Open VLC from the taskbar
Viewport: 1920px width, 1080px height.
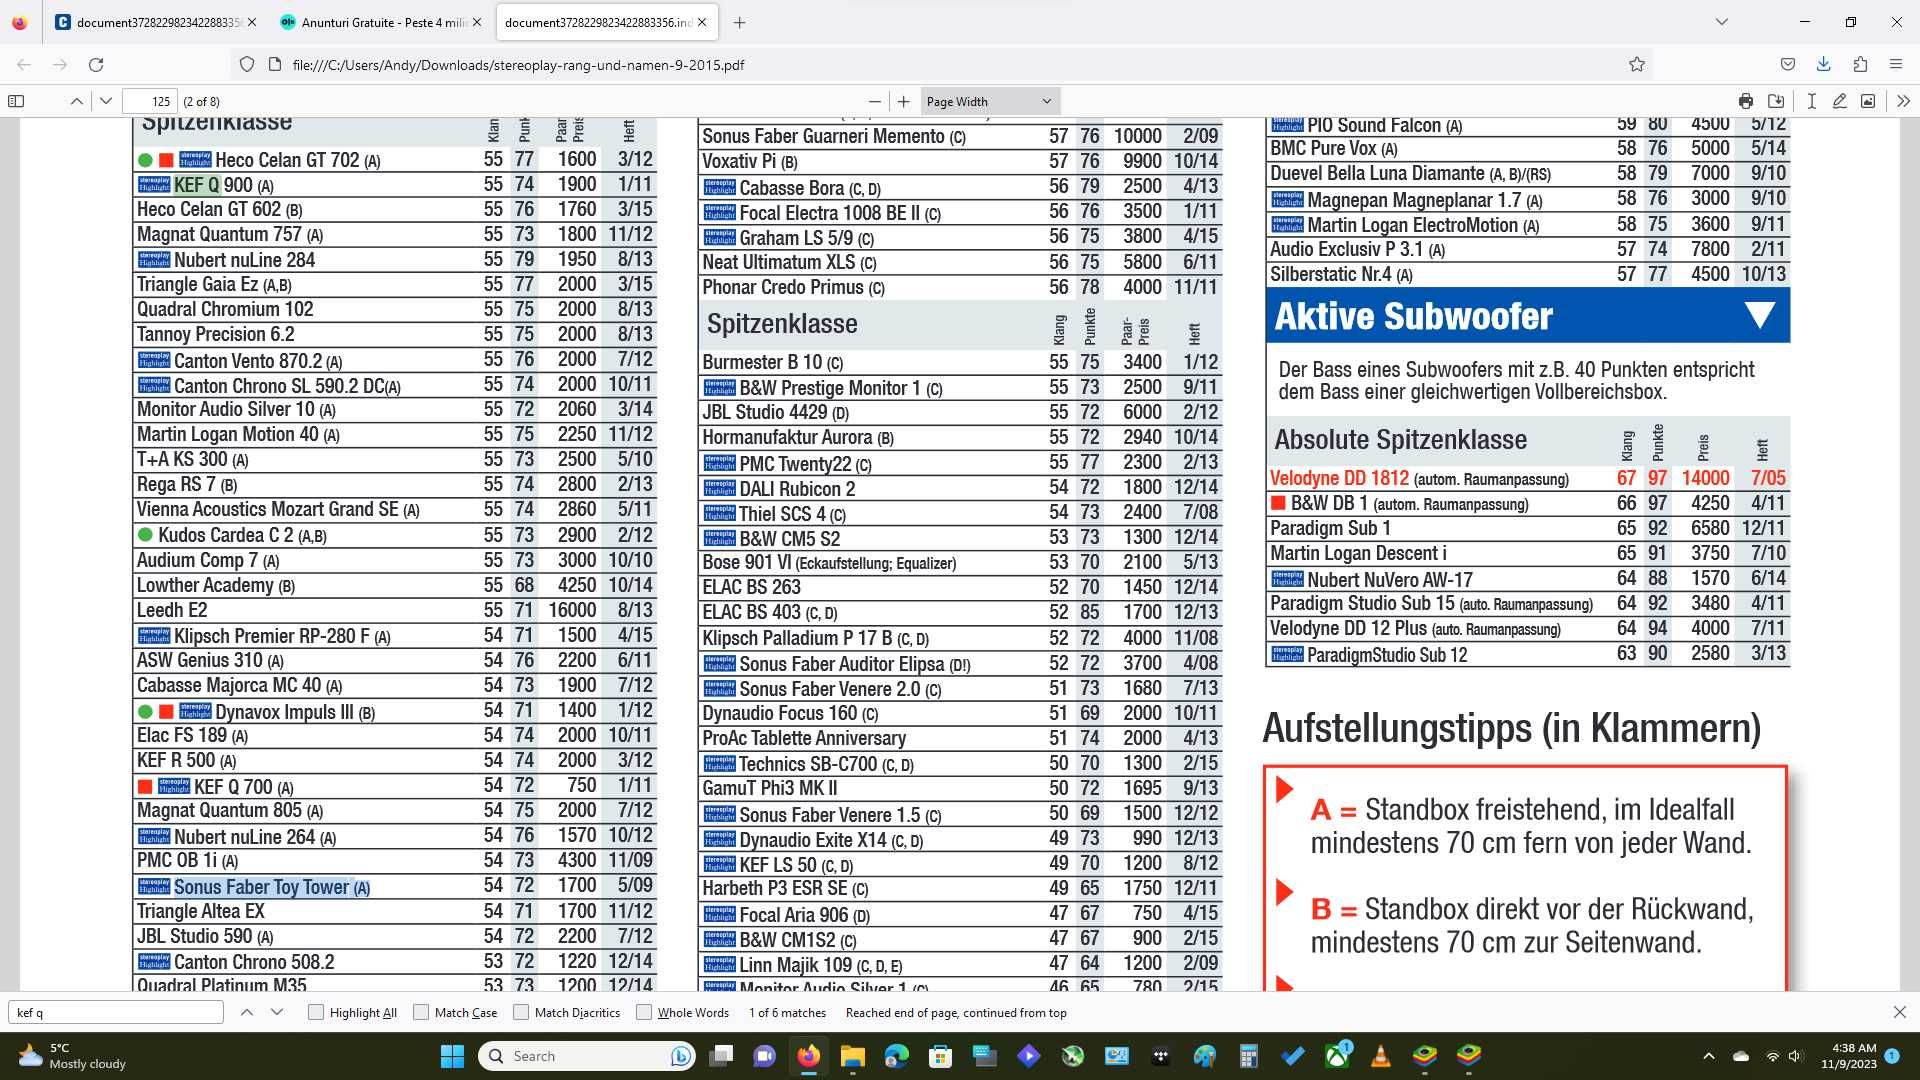coord(1381,1056)
